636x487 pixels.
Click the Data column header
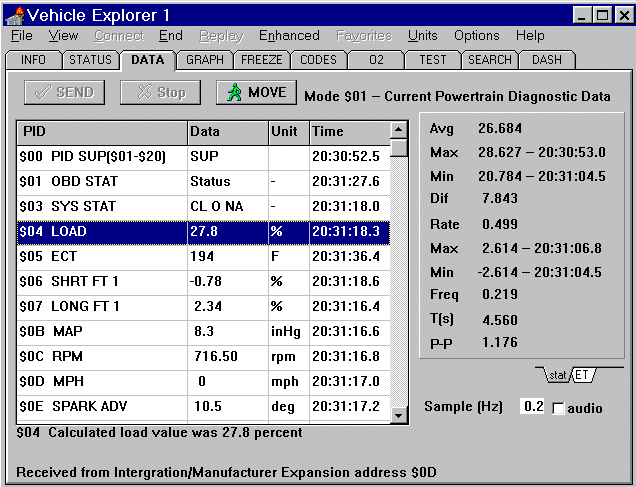click(226, 132)
